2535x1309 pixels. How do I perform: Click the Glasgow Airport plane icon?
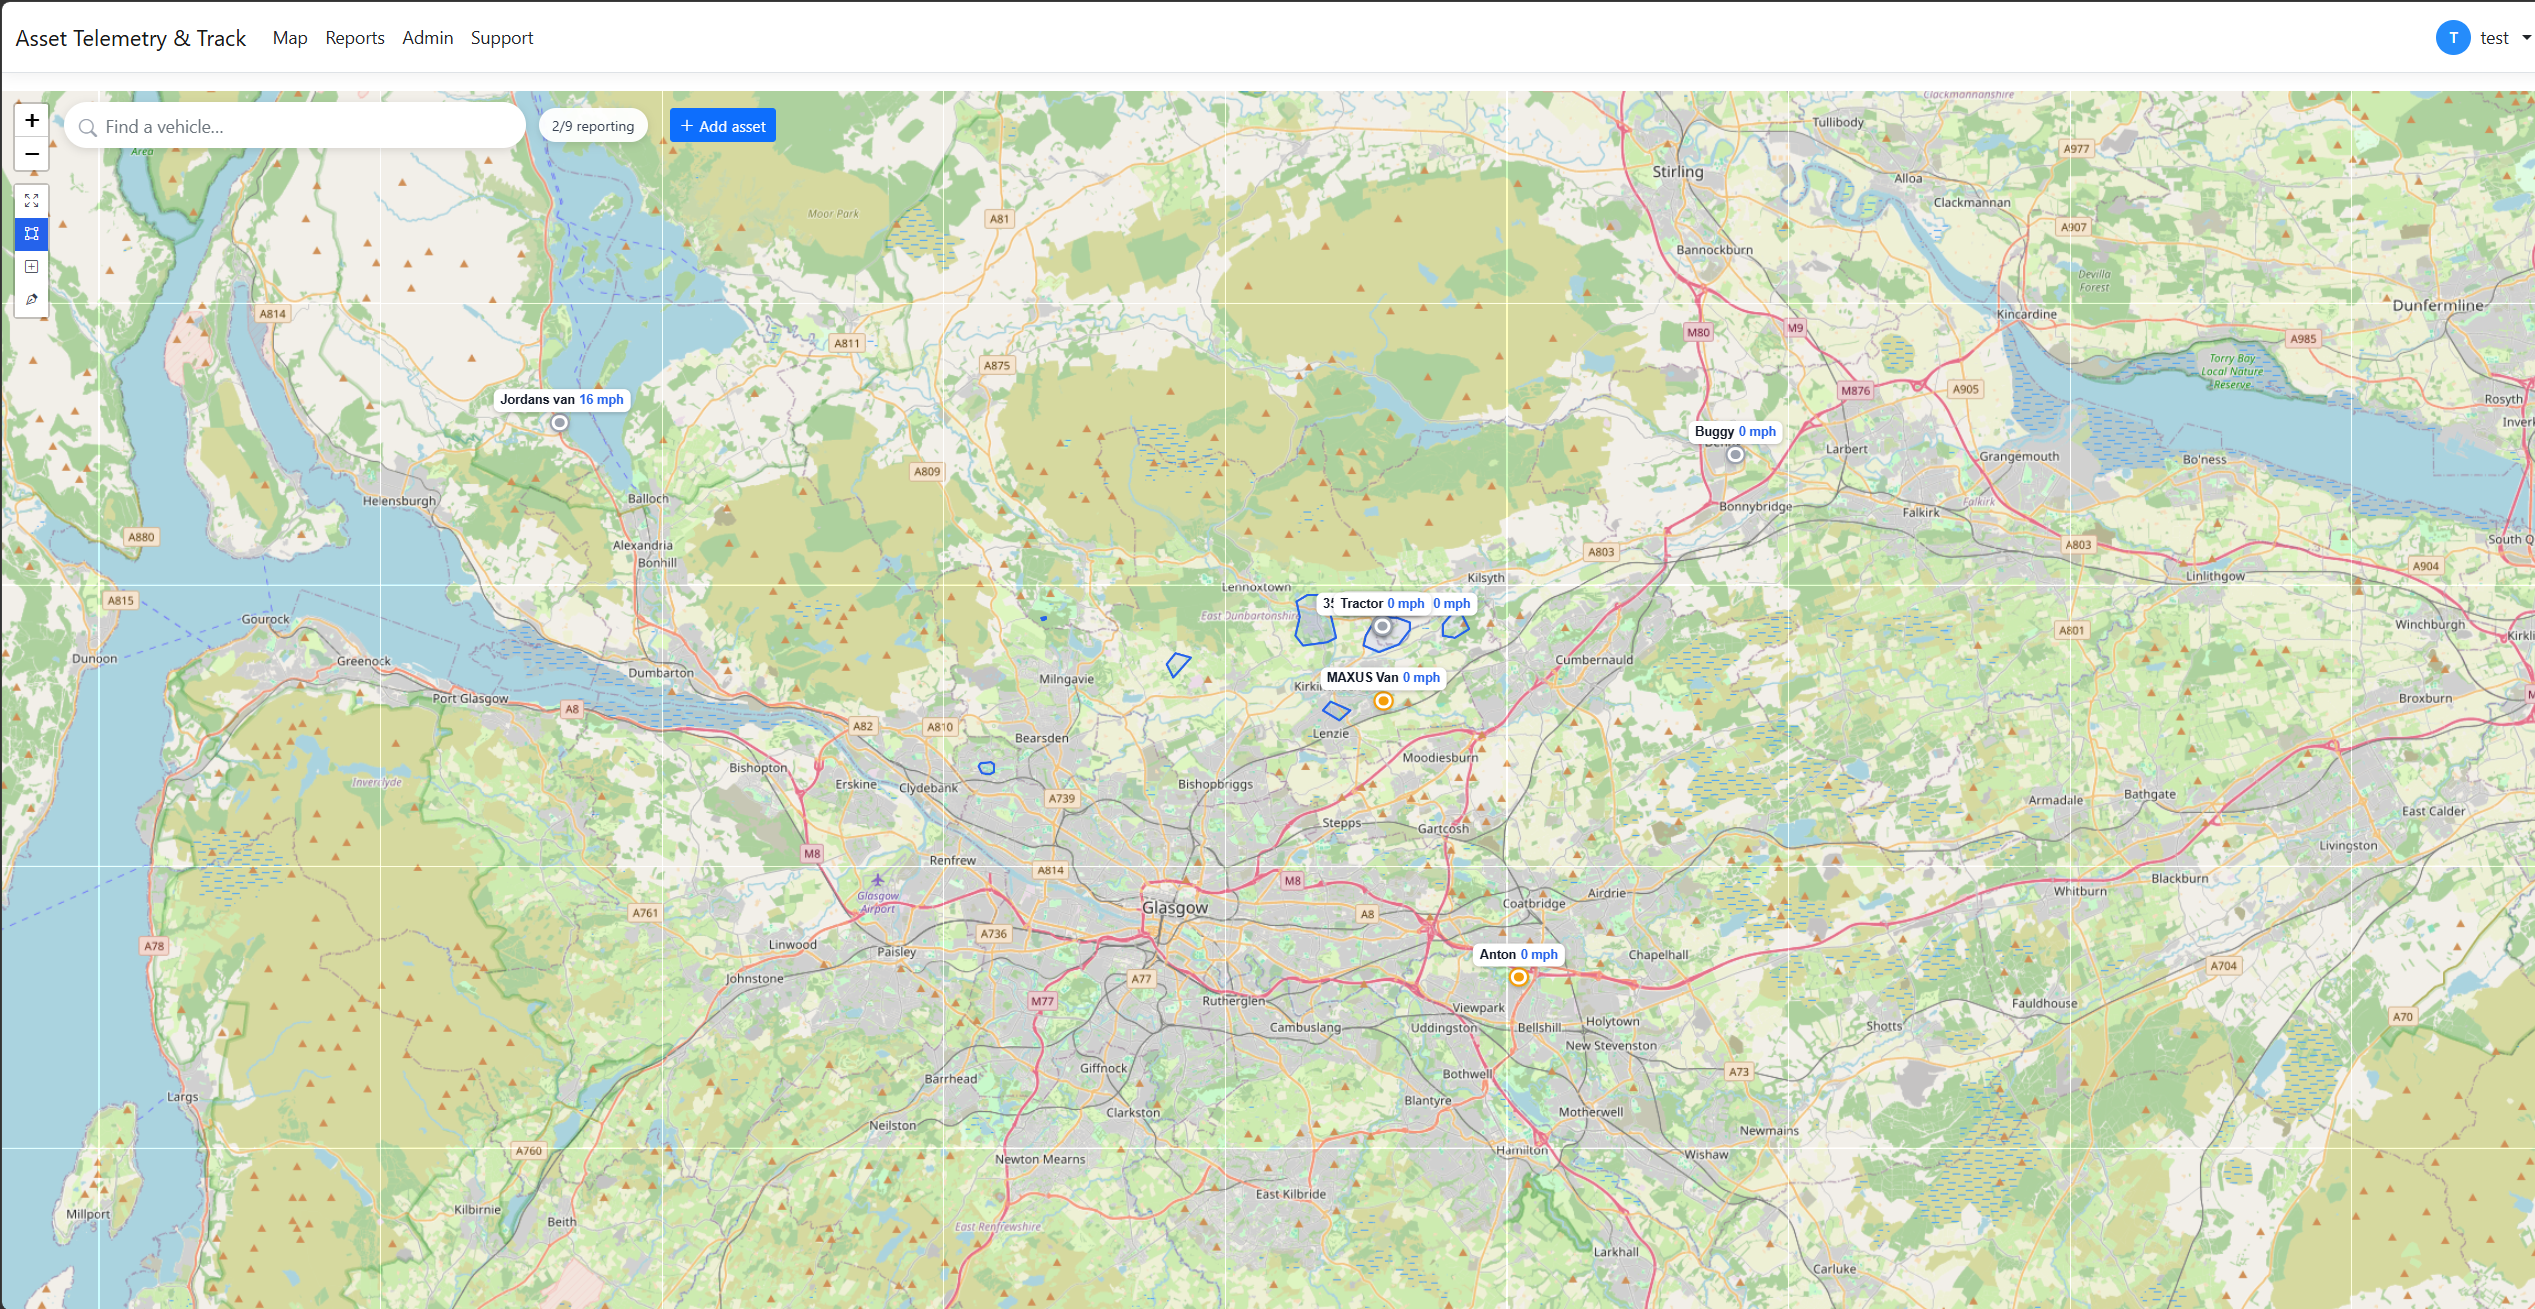[877, 881]
